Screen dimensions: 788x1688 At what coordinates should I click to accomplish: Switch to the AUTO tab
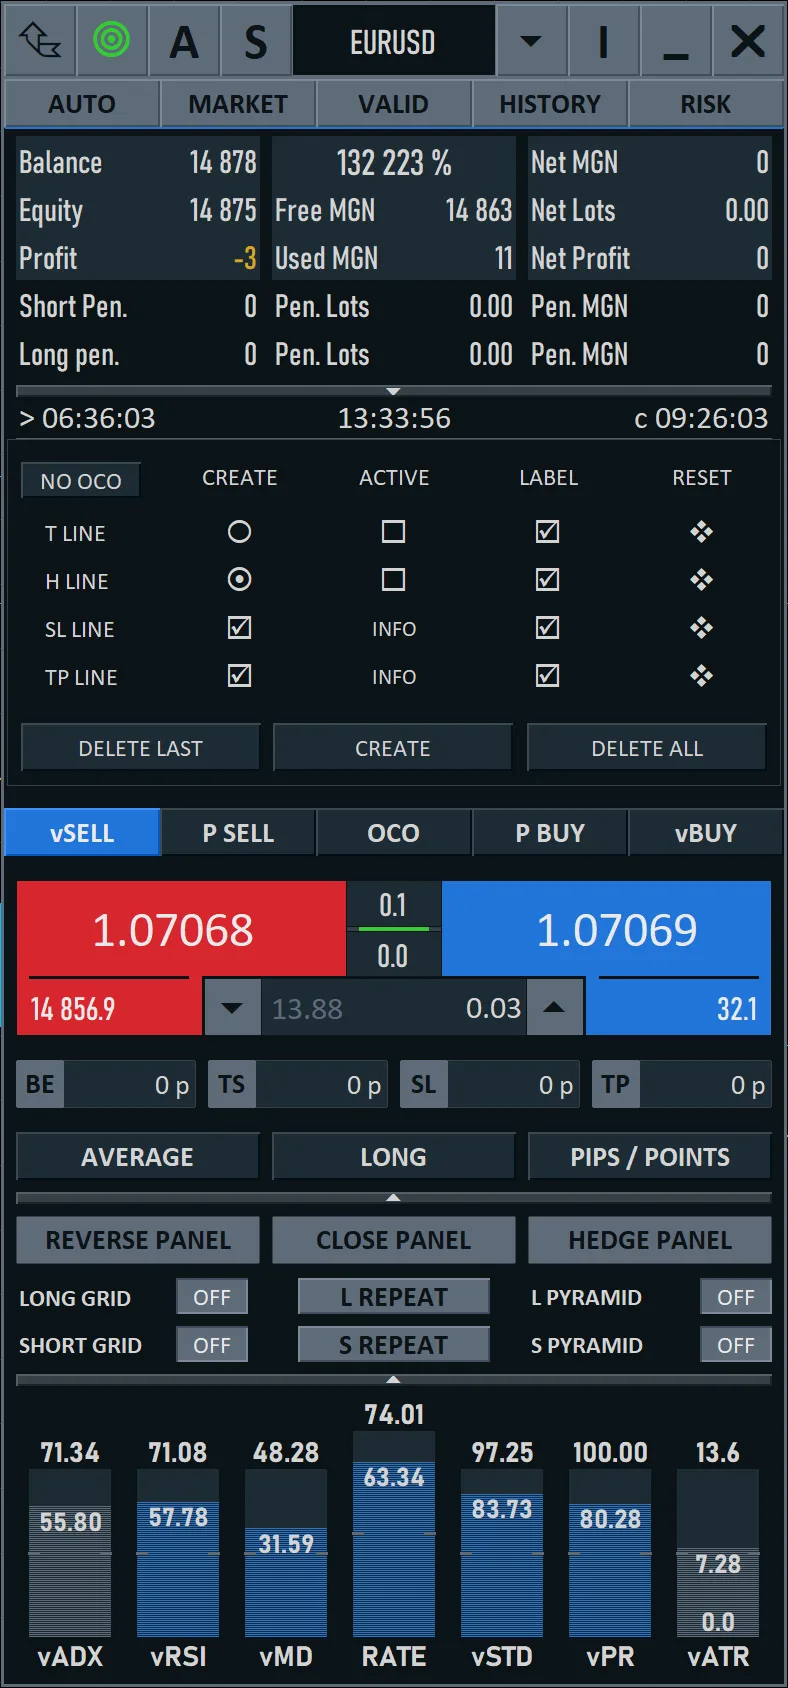[x=82, y=104]
